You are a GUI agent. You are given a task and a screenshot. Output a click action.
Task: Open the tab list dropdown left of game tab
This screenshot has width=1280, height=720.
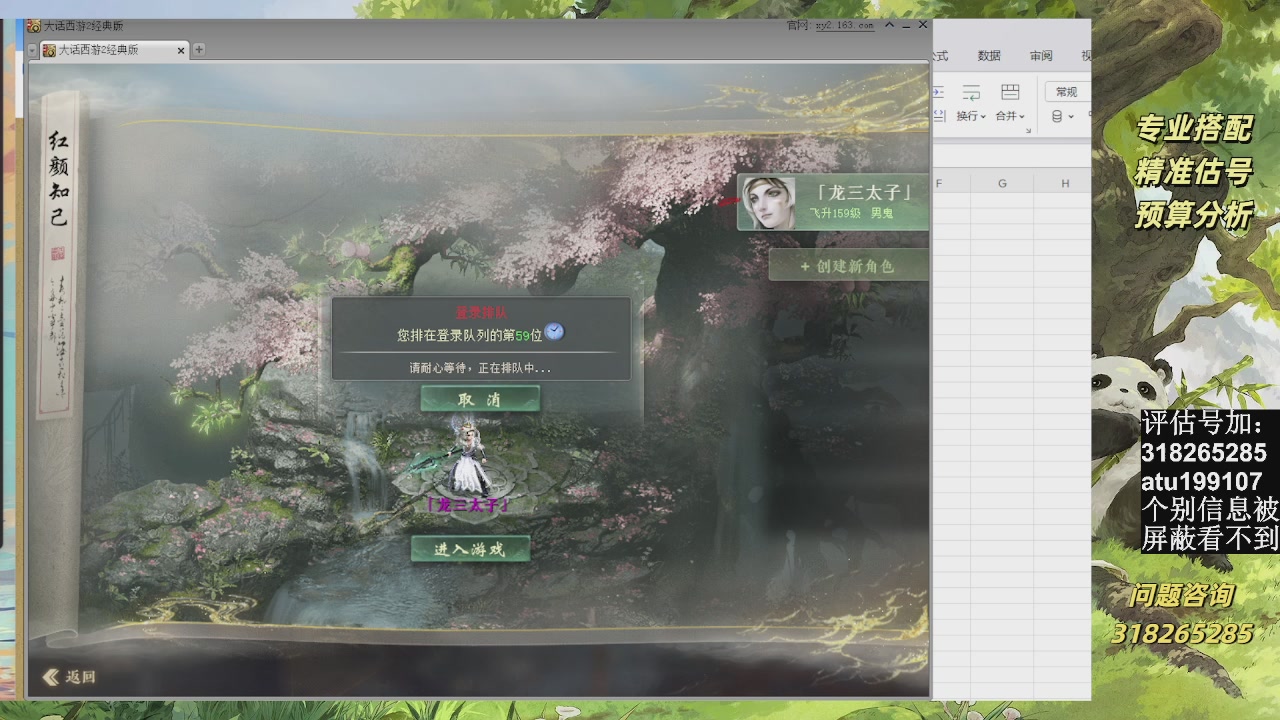coord(33,50)
